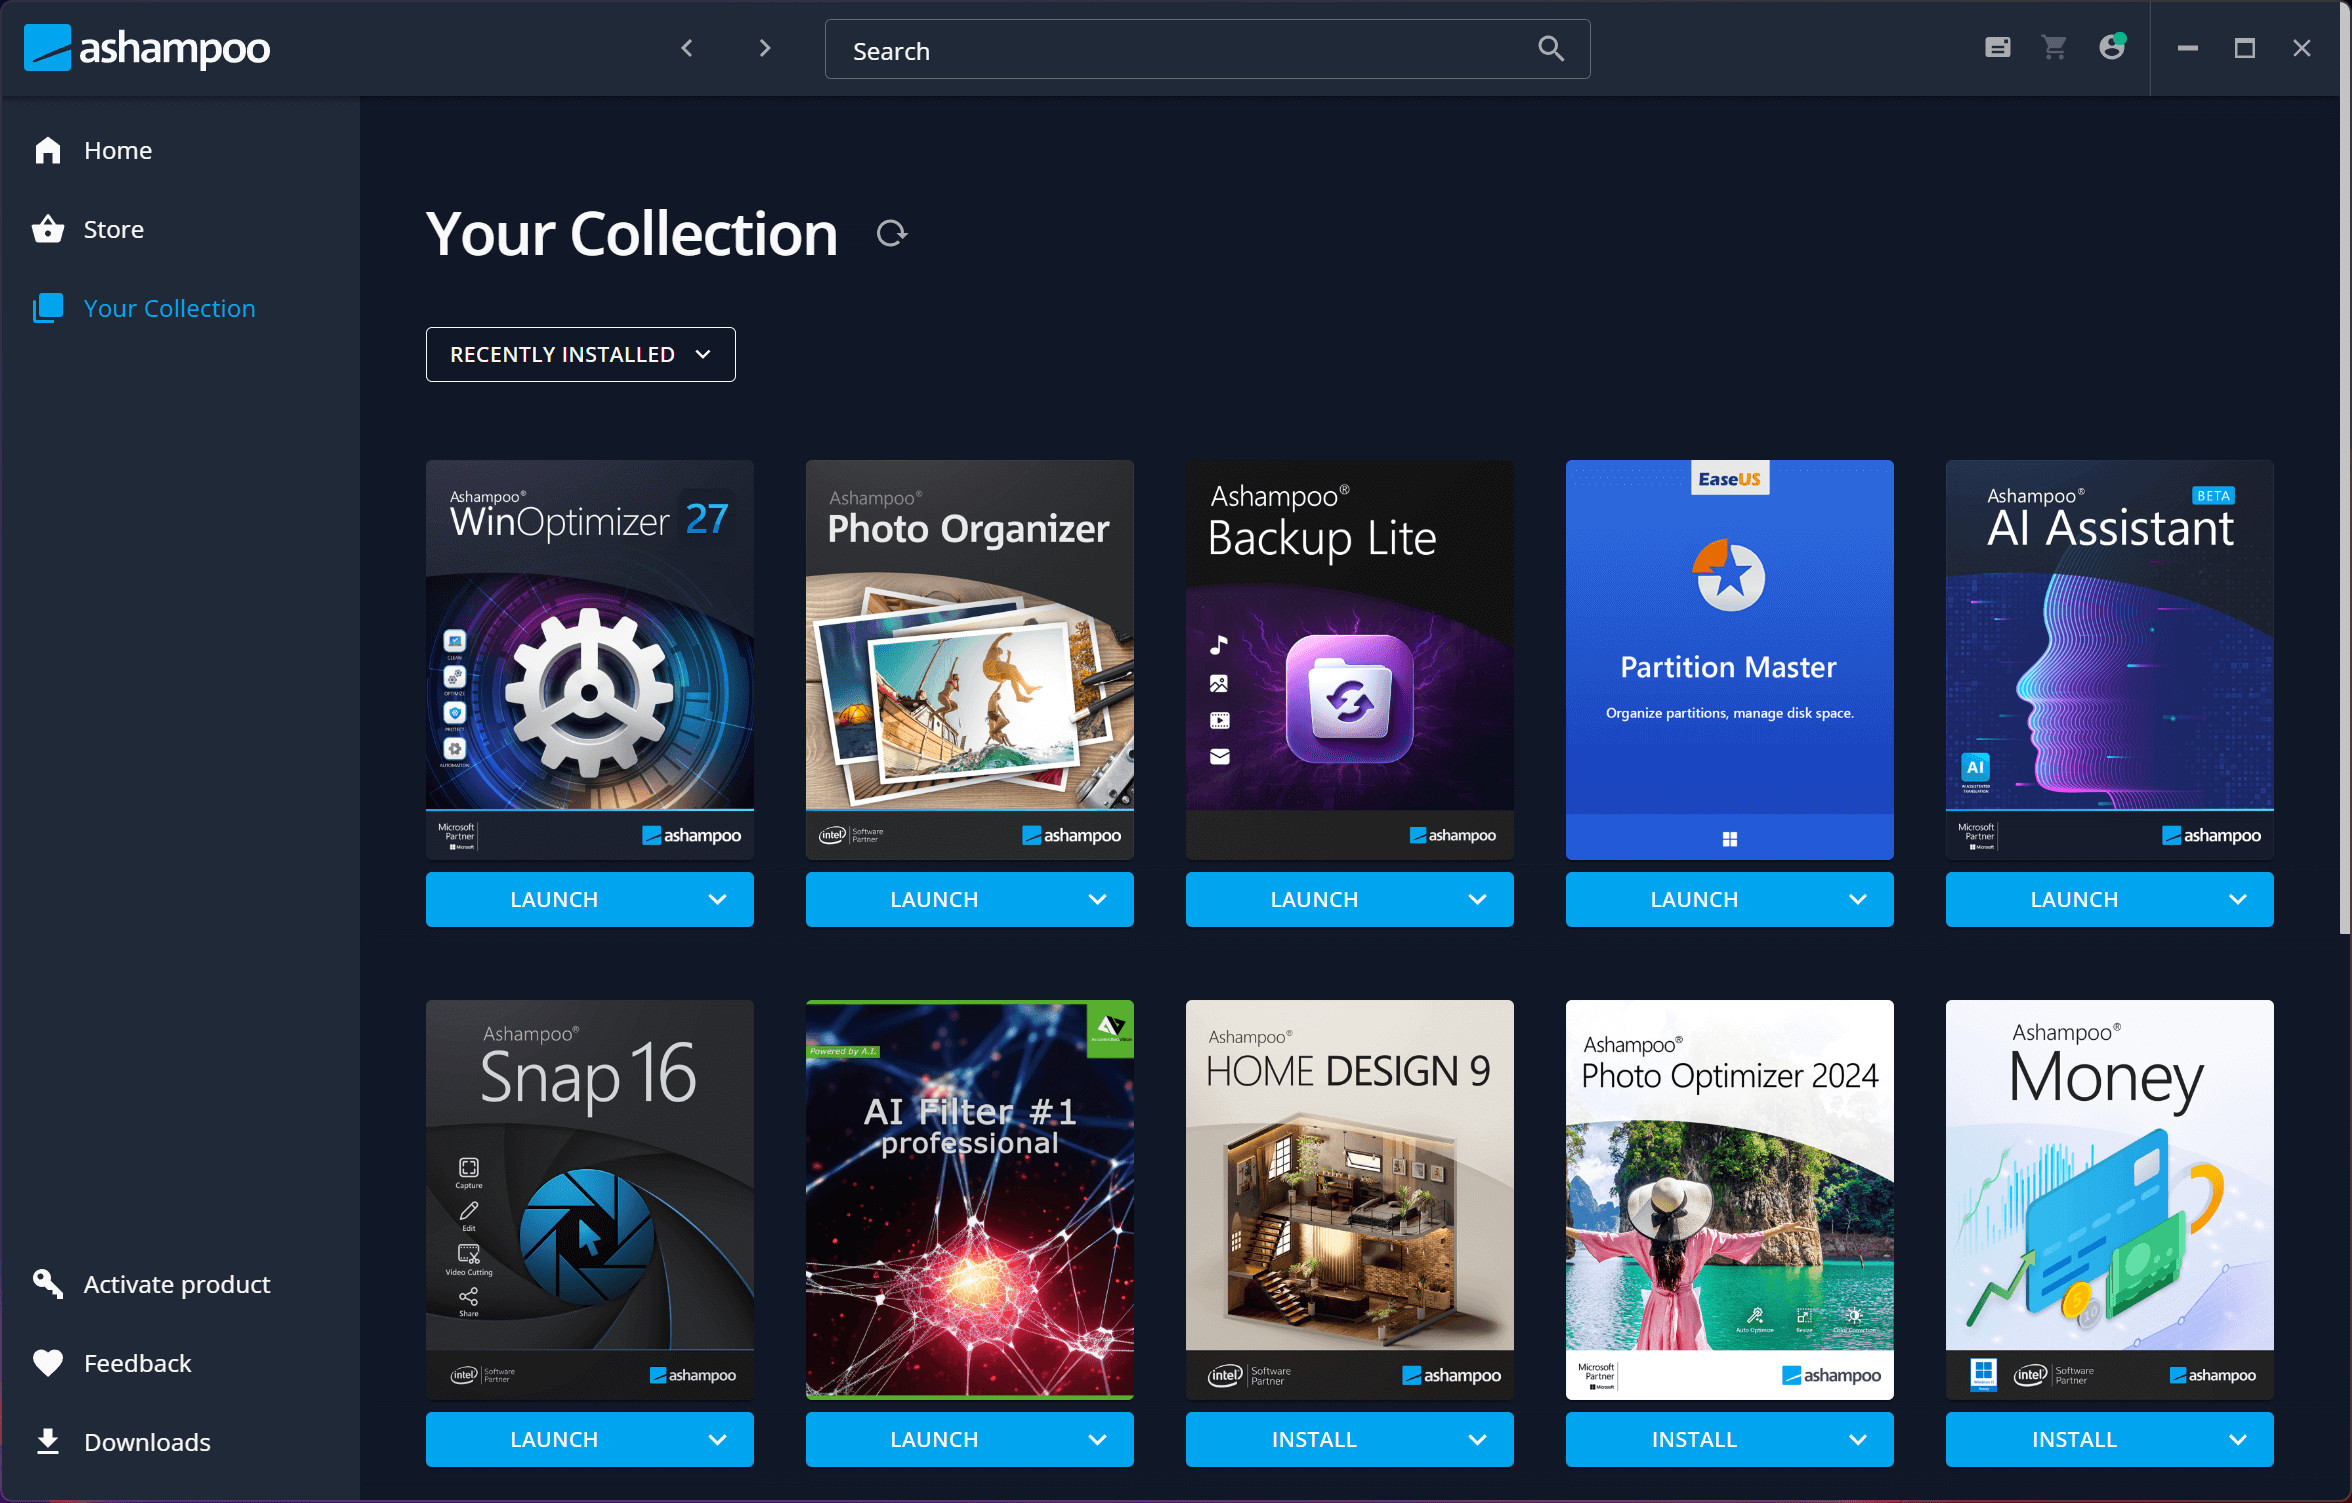Launch AI Filter #1 professional

934,1439
